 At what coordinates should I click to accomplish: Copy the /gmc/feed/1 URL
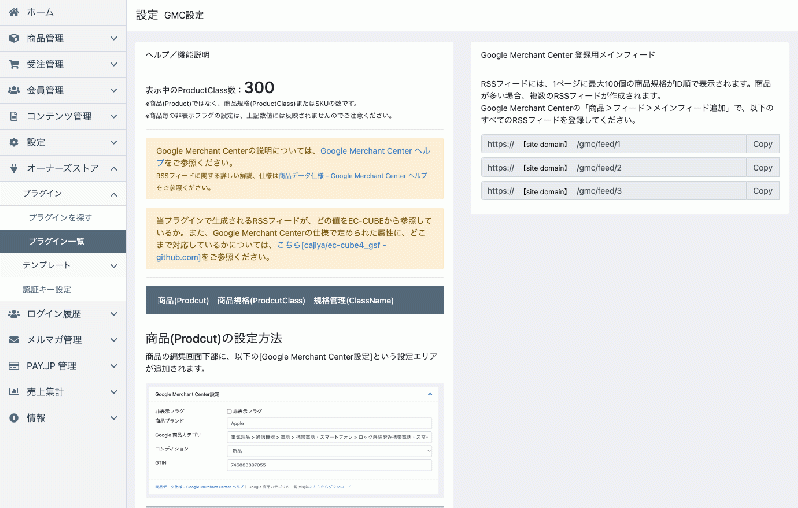click(762, 144)
